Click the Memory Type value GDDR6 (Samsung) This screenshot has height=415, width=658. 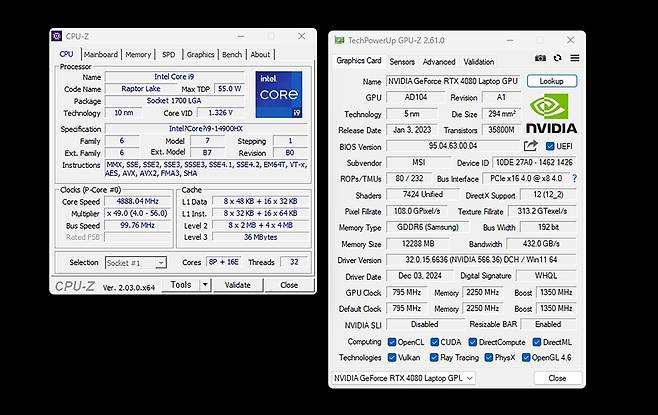(x=428, y=227)
